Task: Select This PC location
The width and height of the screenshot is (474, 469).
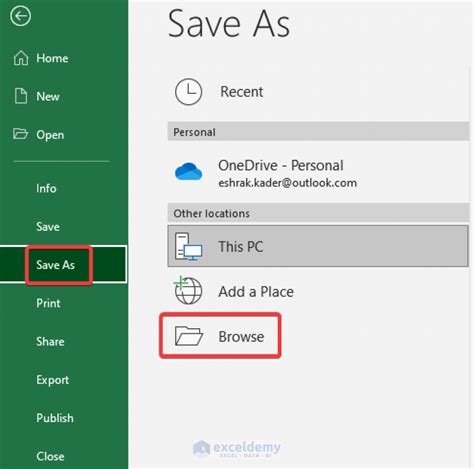Action: (318, 246)
